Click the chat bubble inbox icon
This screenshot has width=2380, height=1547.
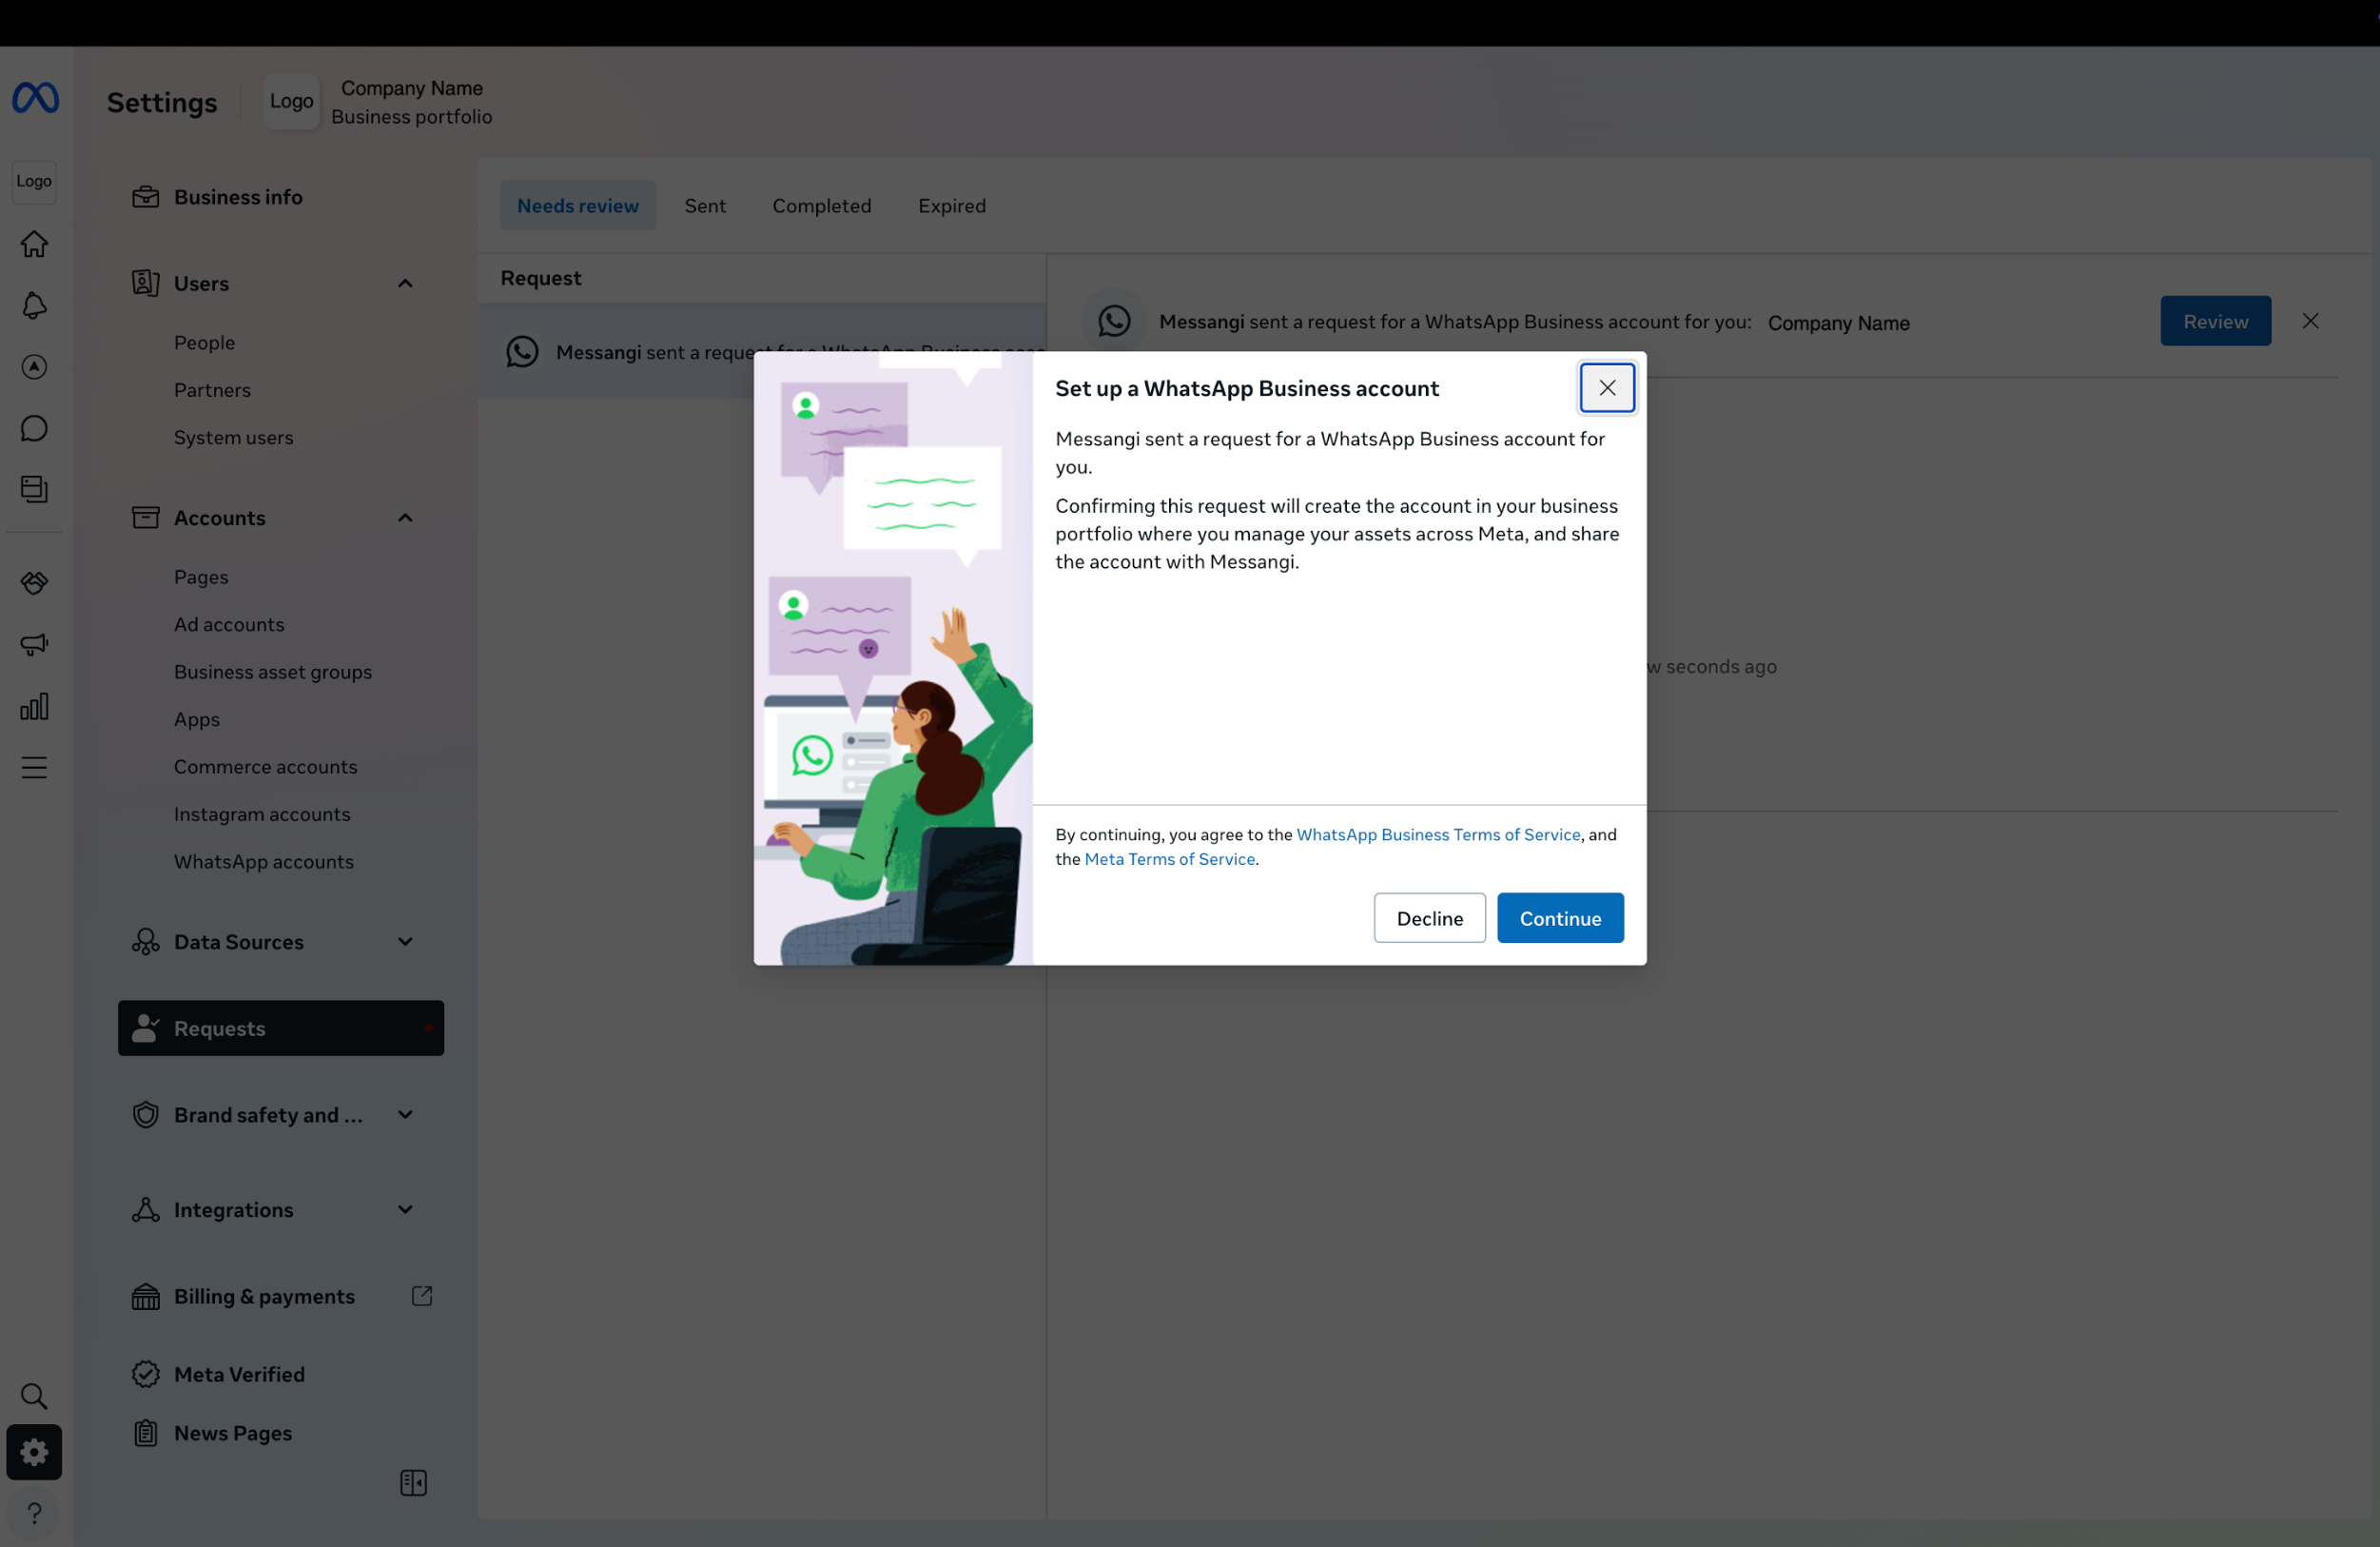tap(34, 429)
